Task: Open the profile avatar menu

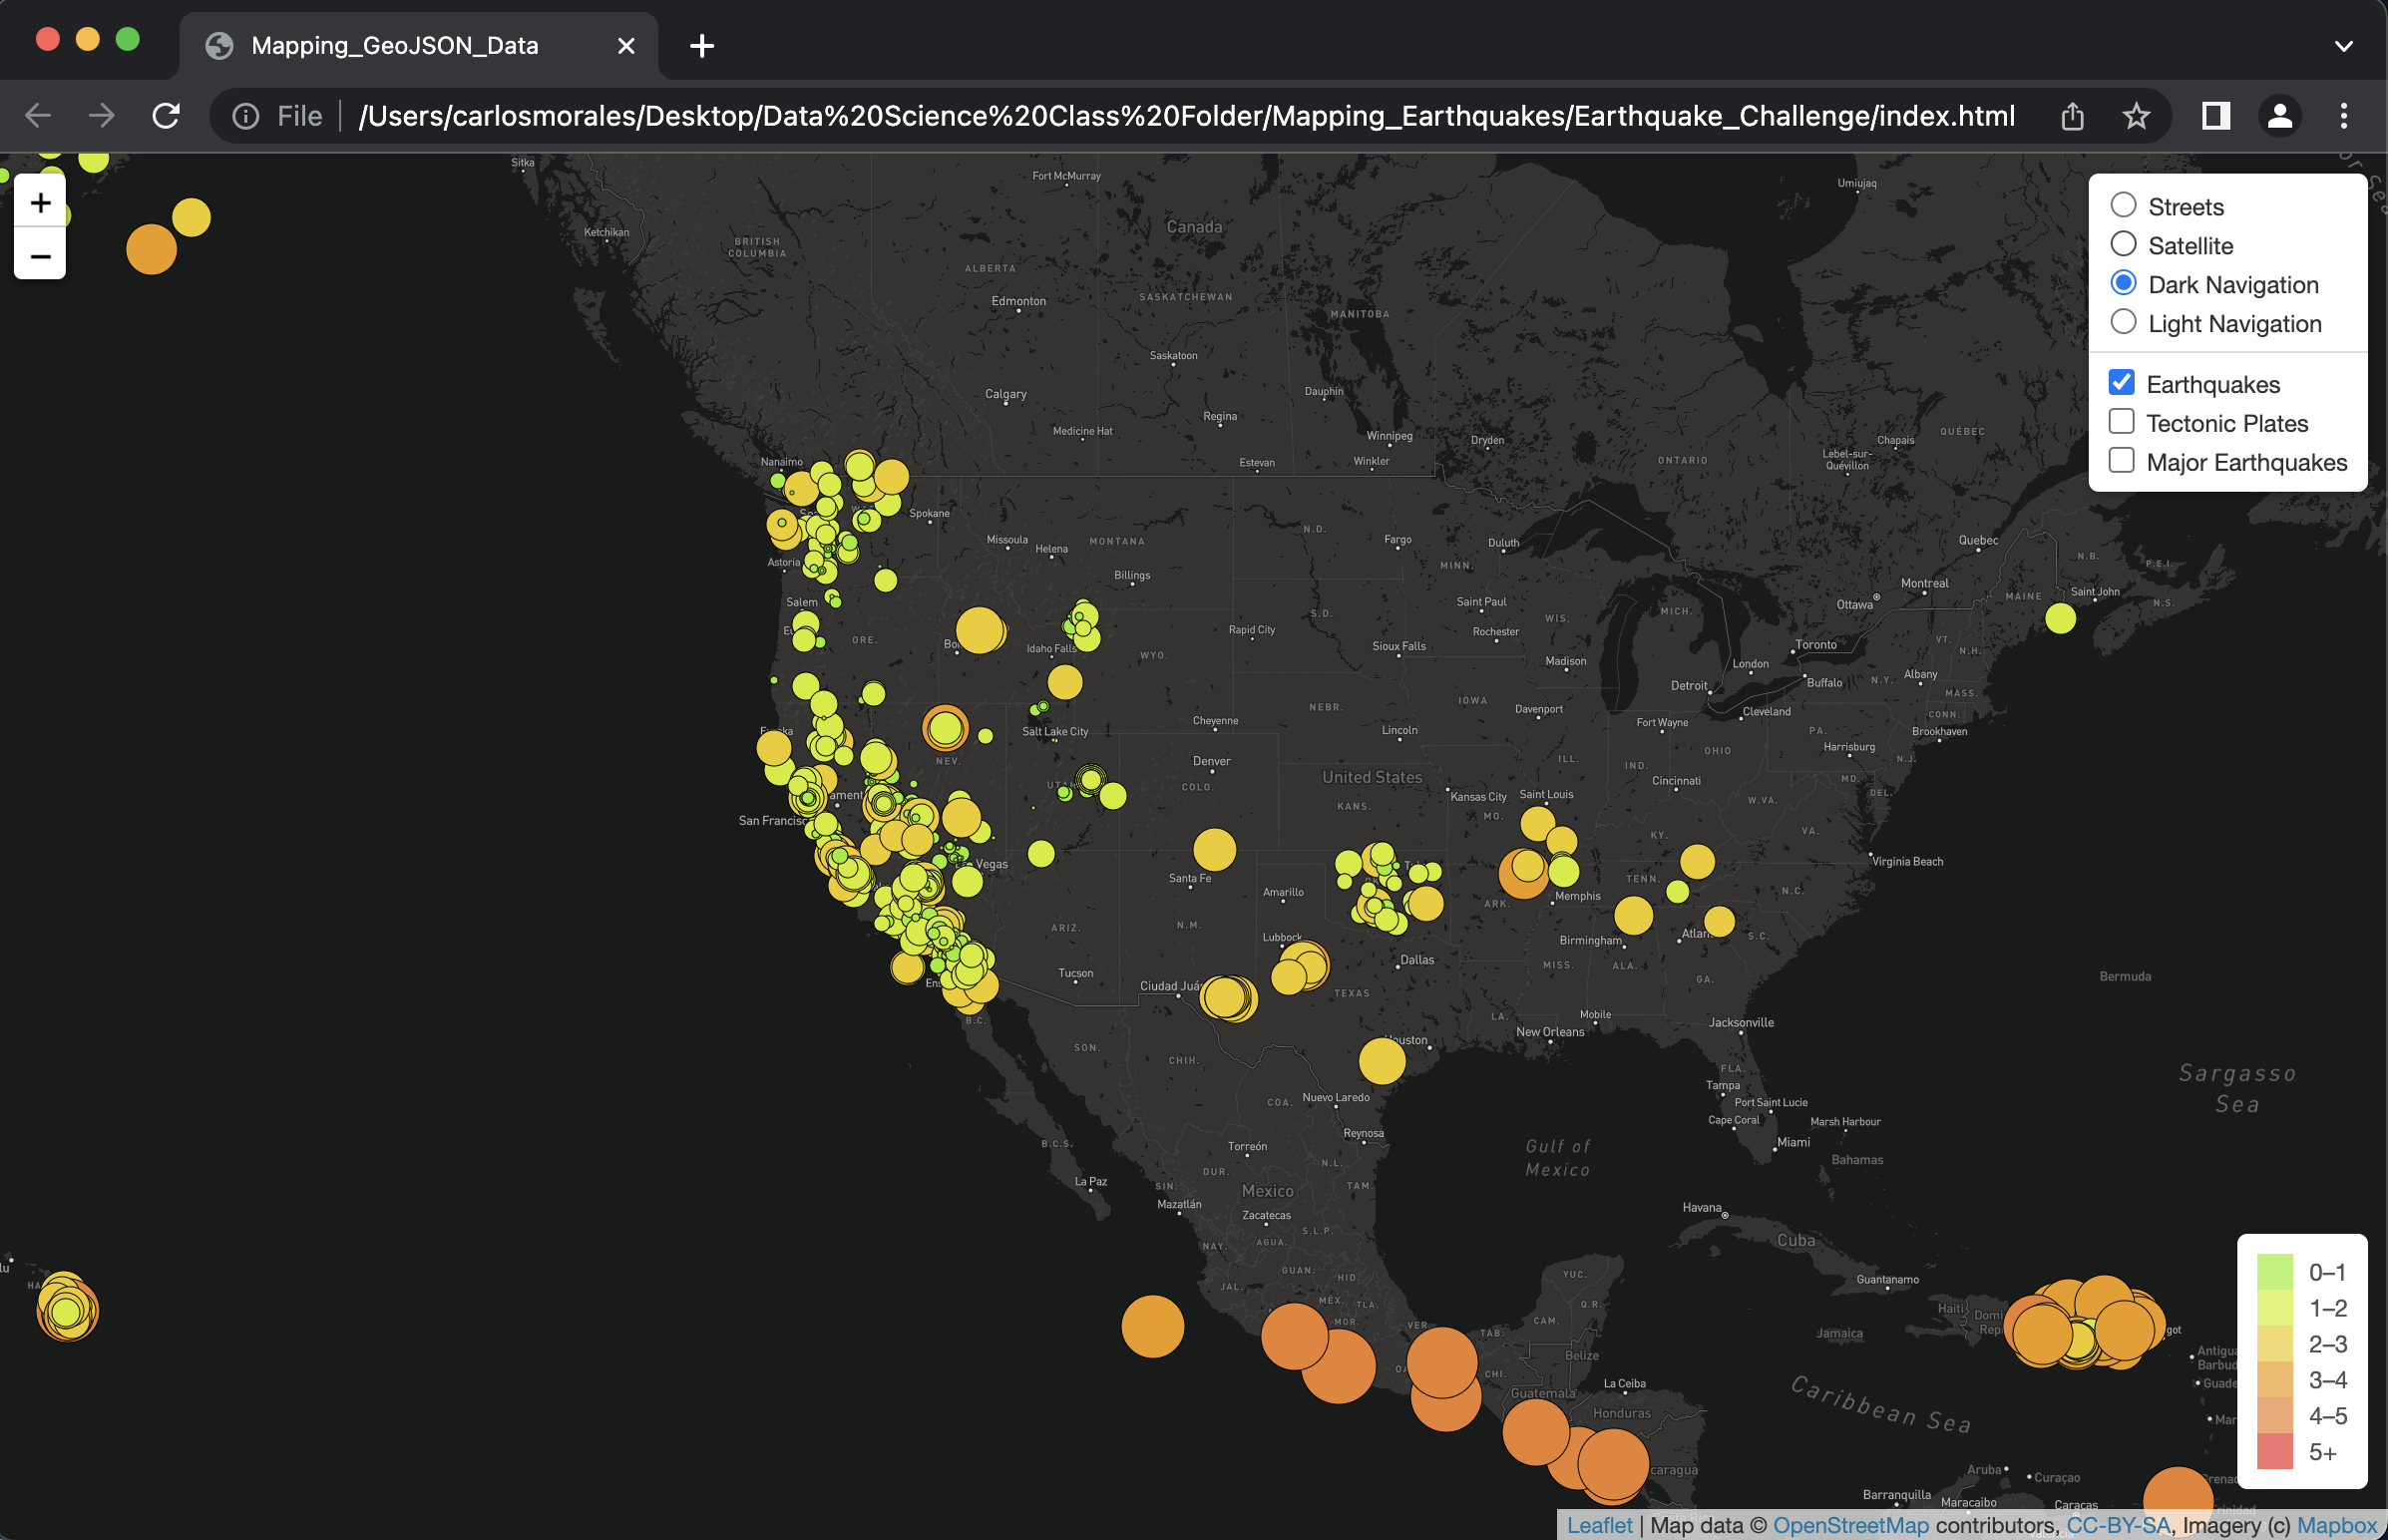Action: (2279, 116)
